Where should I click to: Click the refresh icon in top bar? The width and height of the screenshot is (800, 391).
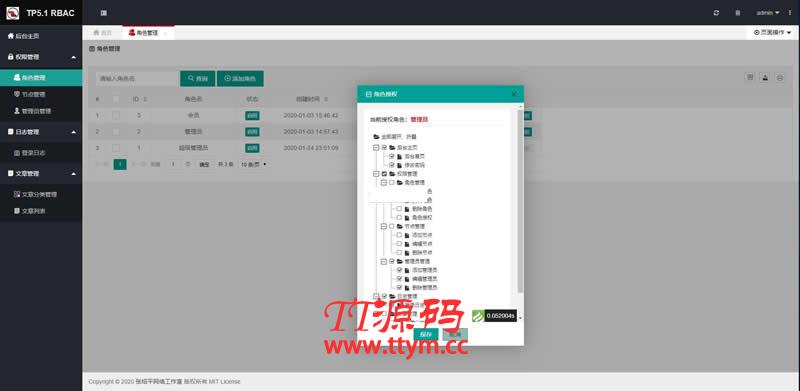[716, 13]
